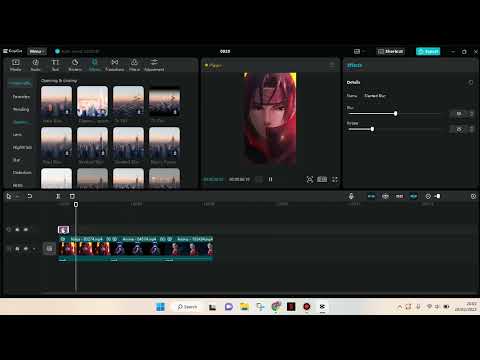
Task: Hide the main video track
Action: (26, 249)
